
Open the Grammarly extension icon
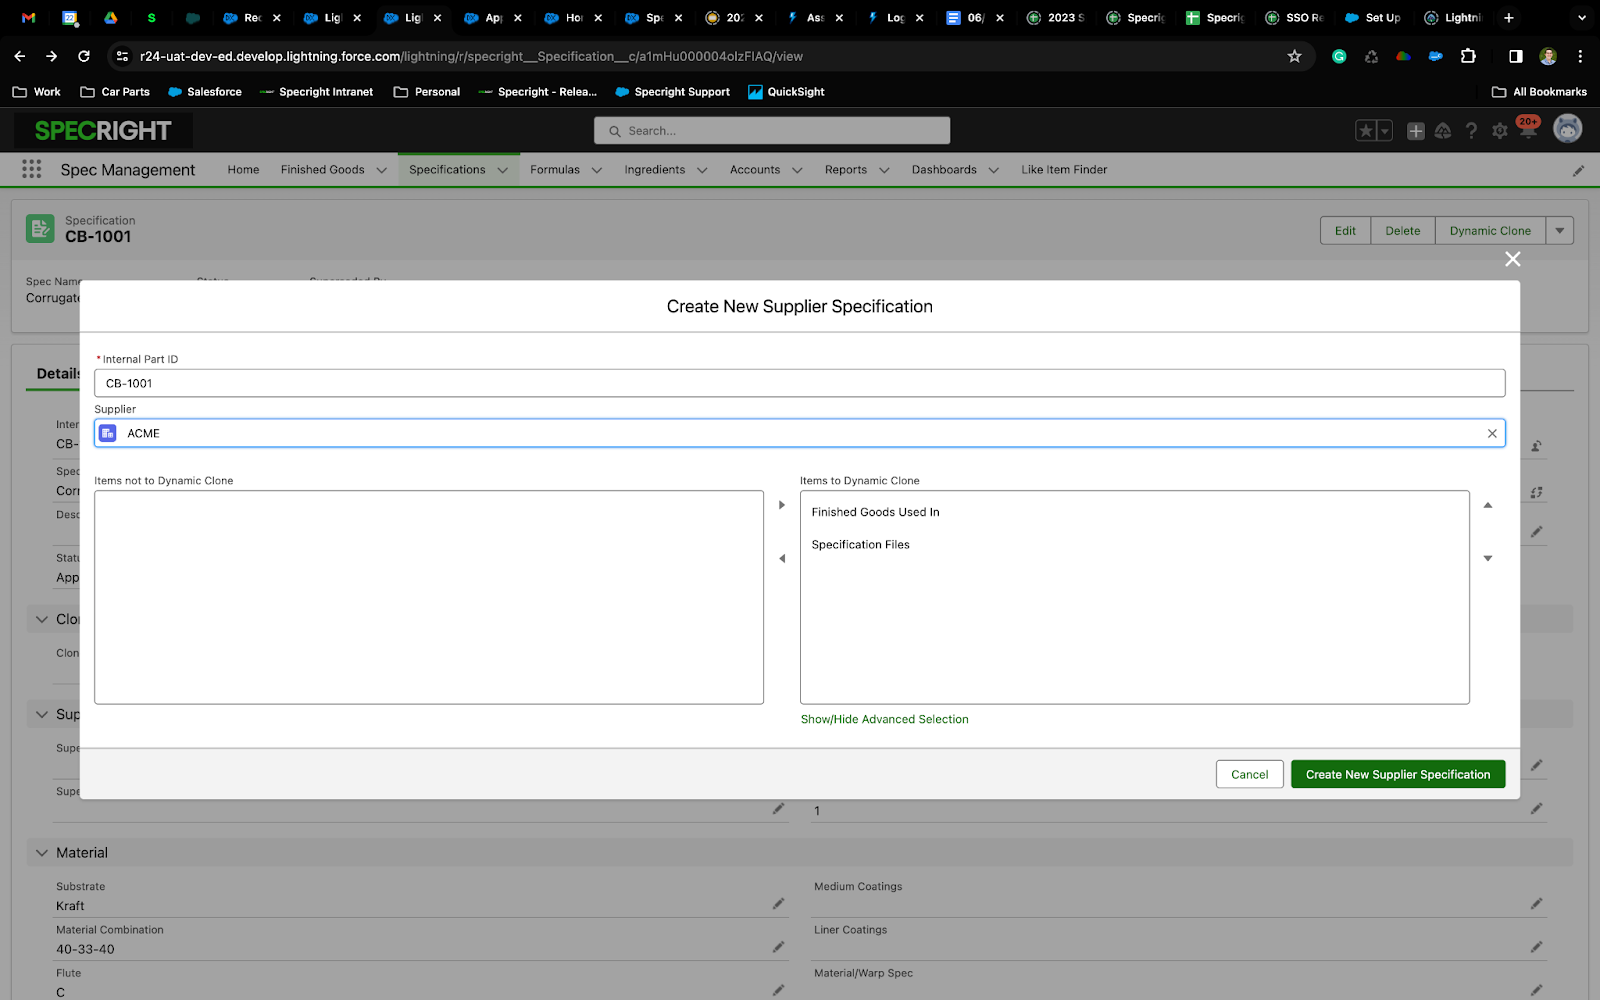tap(1339, 56)
